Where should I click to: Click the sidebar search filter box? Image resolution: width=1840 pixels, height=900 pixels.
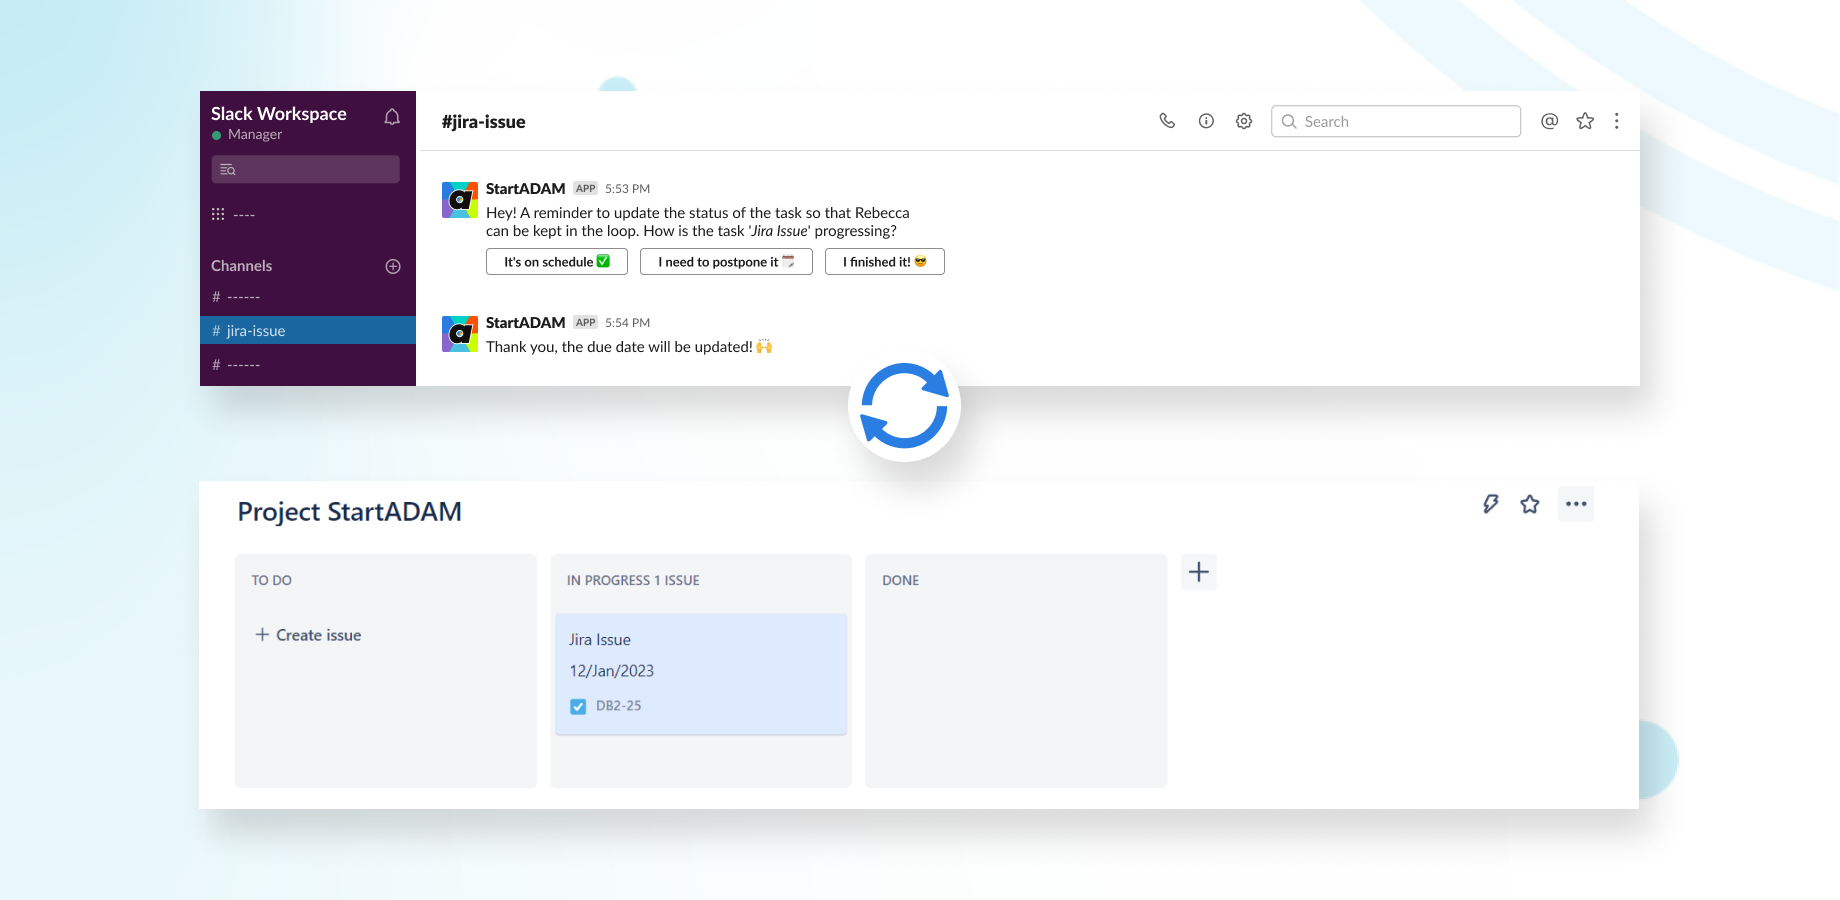[306, 169]
